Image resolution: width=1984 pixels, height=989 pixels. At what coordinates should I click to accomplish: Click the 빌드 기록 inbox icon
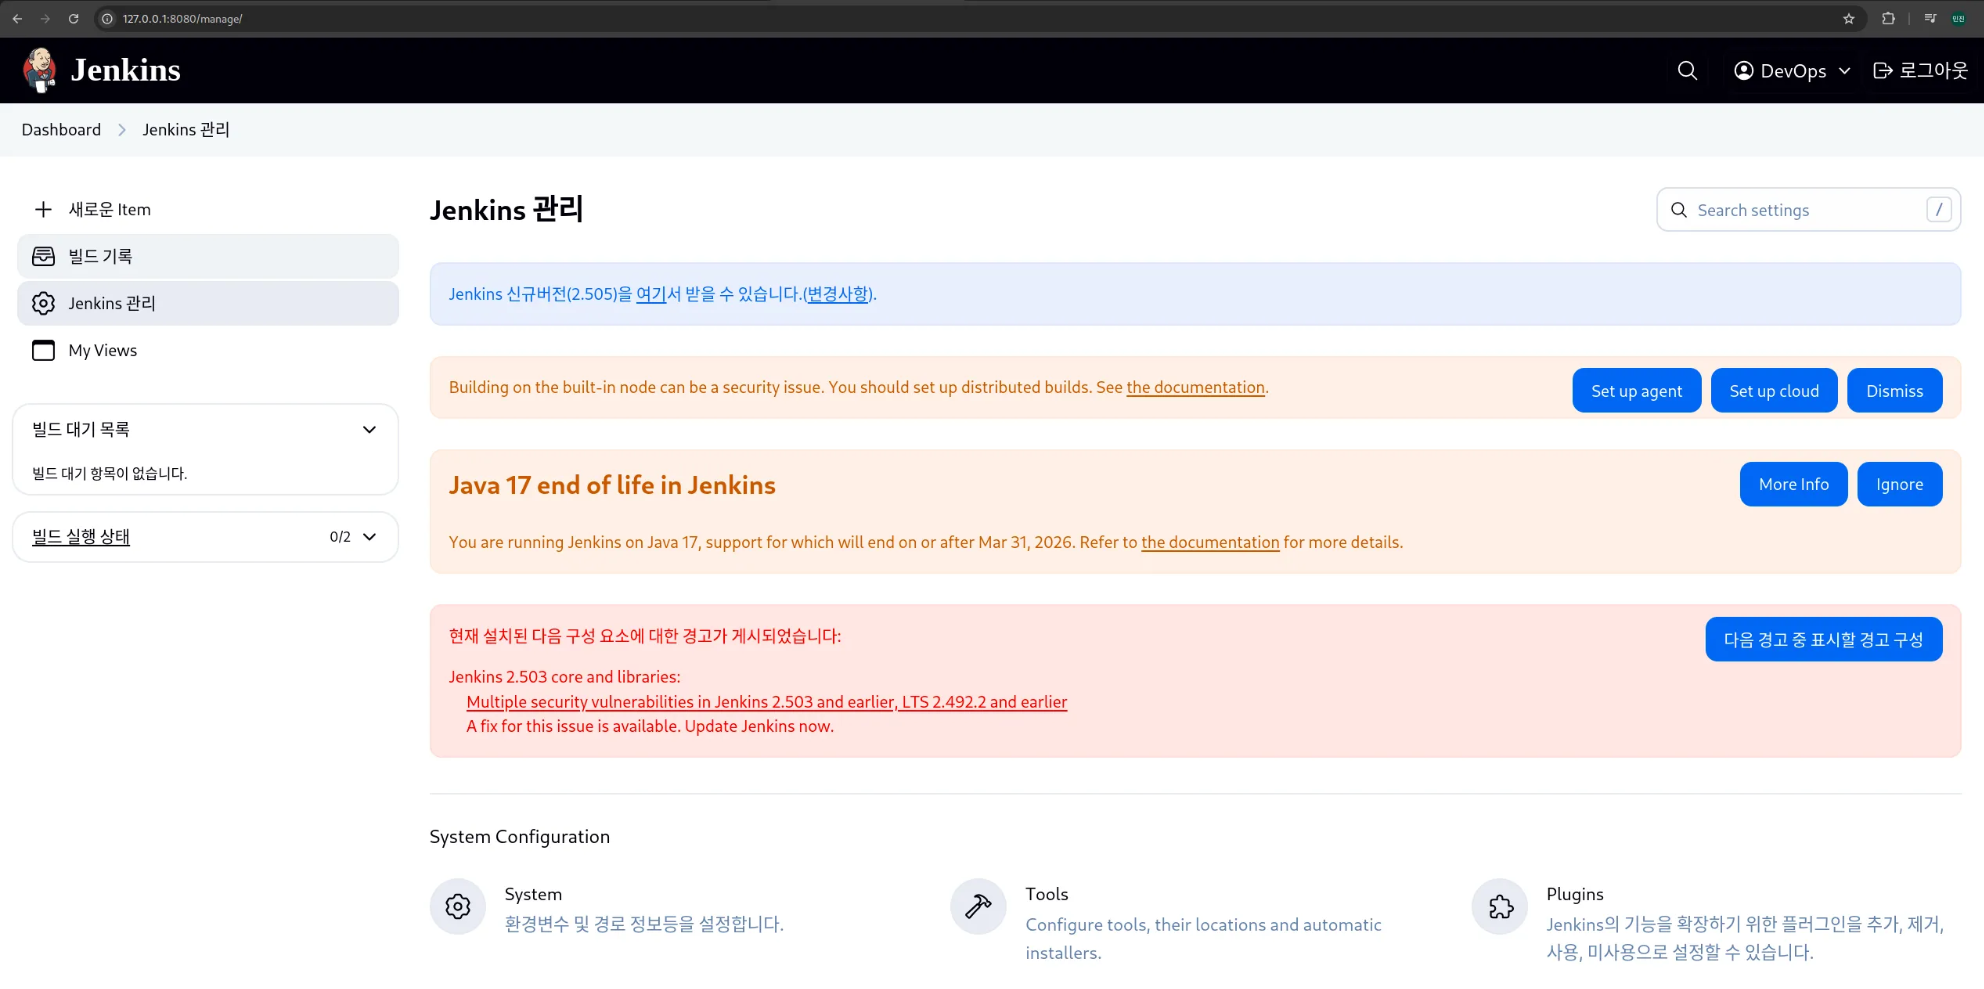point(43,256)
